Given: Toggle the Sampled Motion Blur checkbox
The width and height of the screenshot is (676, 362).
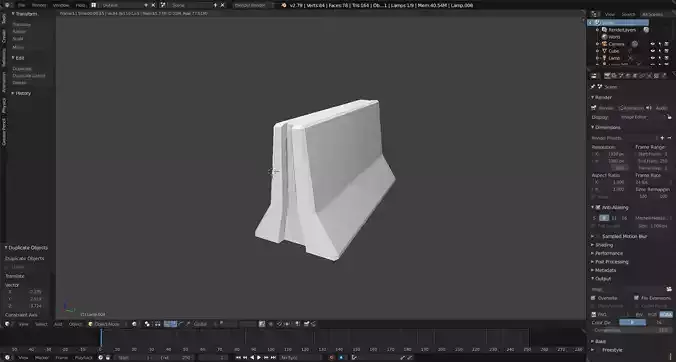Looking at the screenshot, I should tap(598, 236).
